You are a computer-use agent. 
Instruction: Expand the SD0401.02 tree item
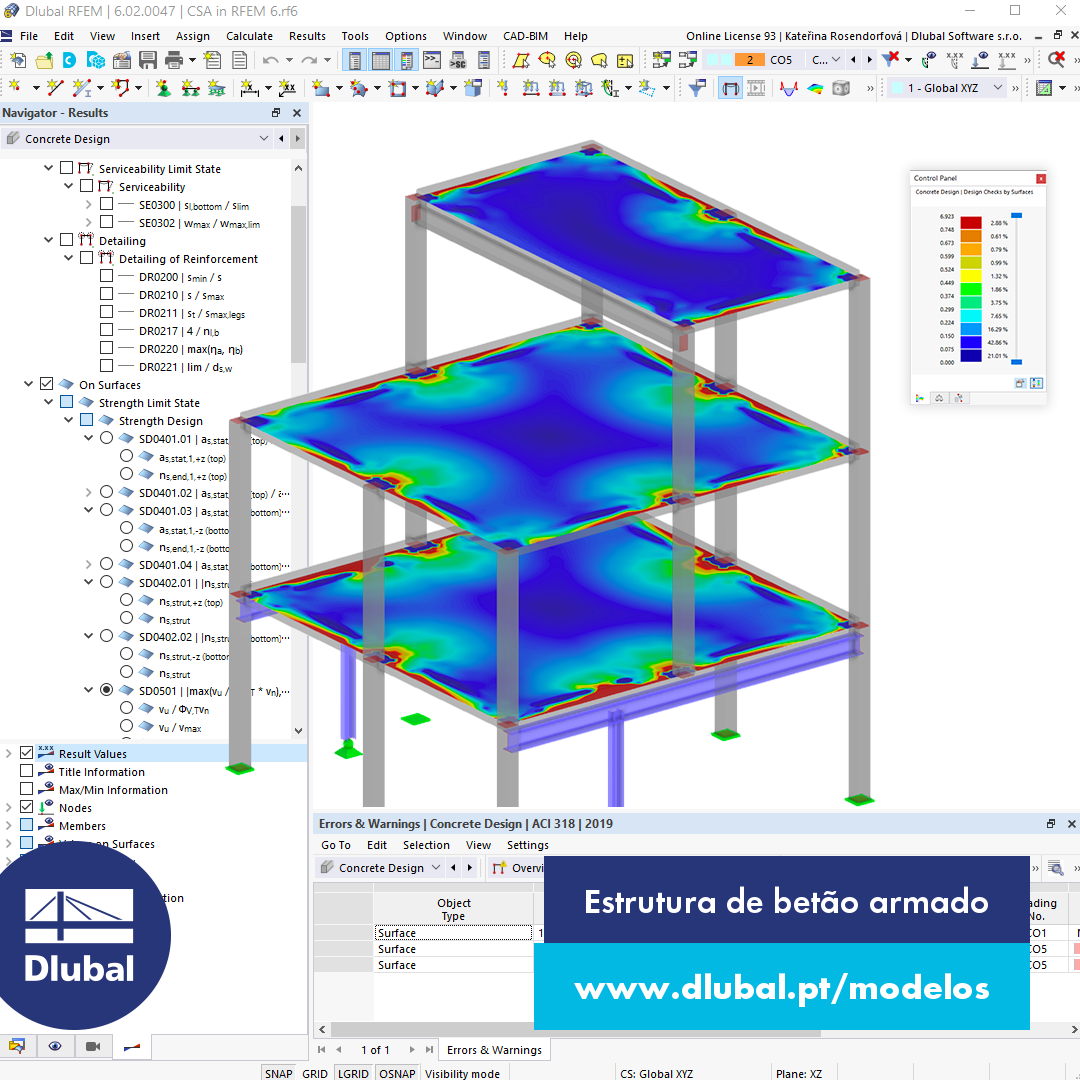(x=88, y=492)
